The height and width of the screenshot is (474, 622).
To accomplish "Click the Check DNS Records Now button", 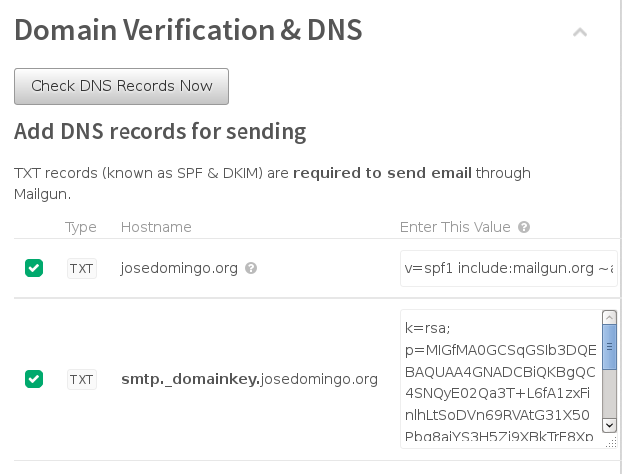I will [121, 86].
